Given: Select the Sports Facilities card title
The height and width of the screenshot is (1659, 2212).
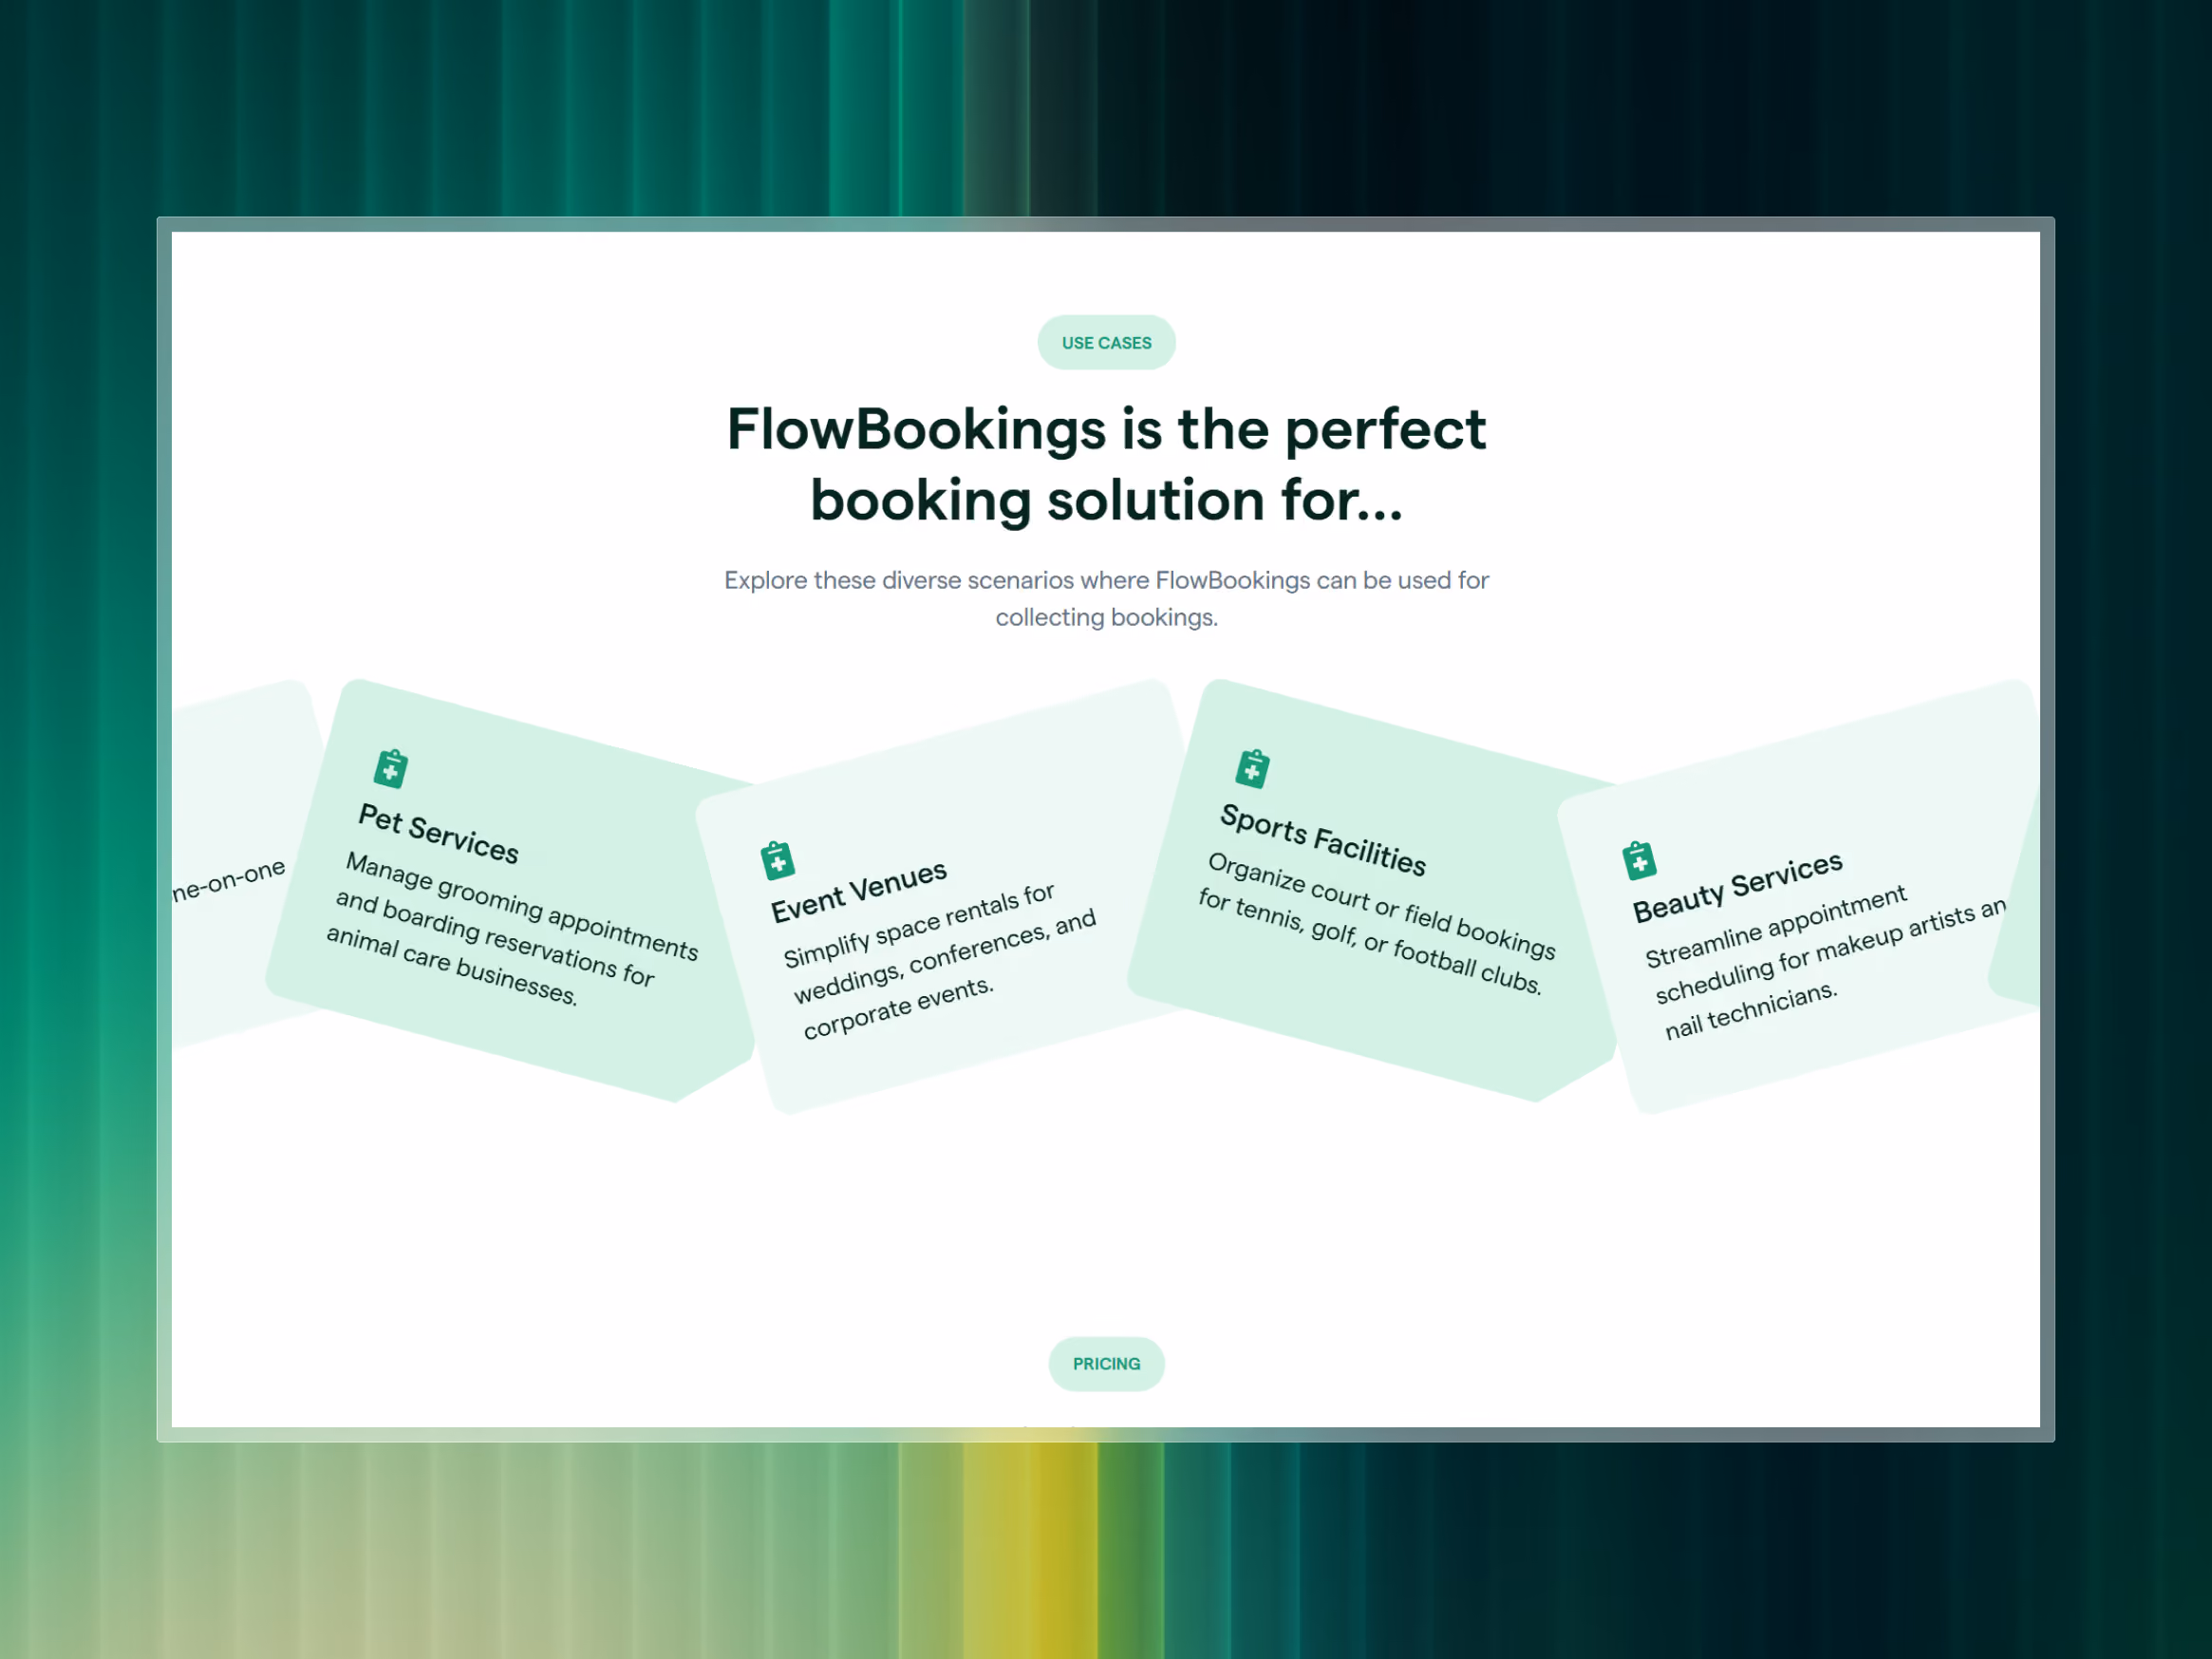Looking at the screenshot, I should [1323, 839].
